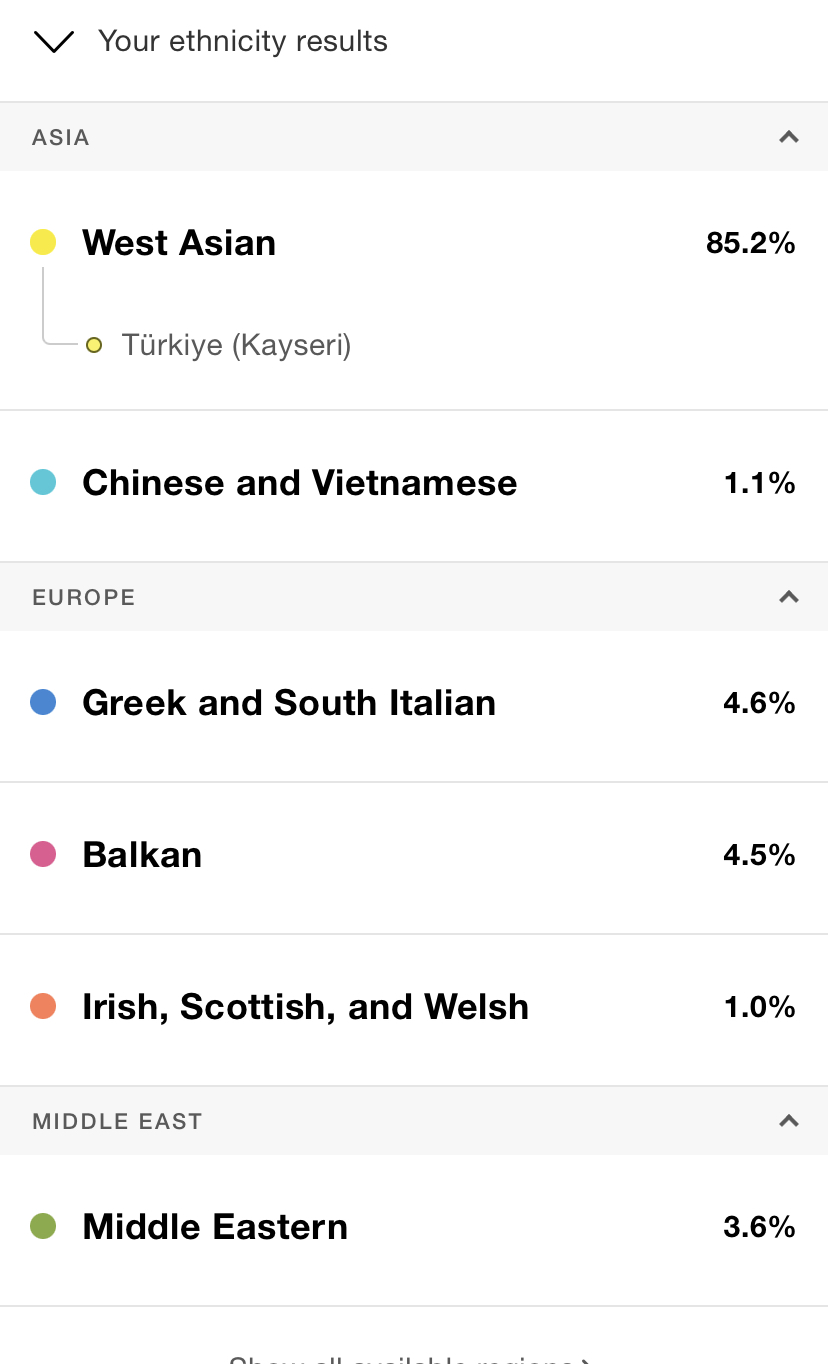This screenshot has height=1364, width=828.
Task: Click the green Middle Eastern dot
Action: [x=43, y=1227]
